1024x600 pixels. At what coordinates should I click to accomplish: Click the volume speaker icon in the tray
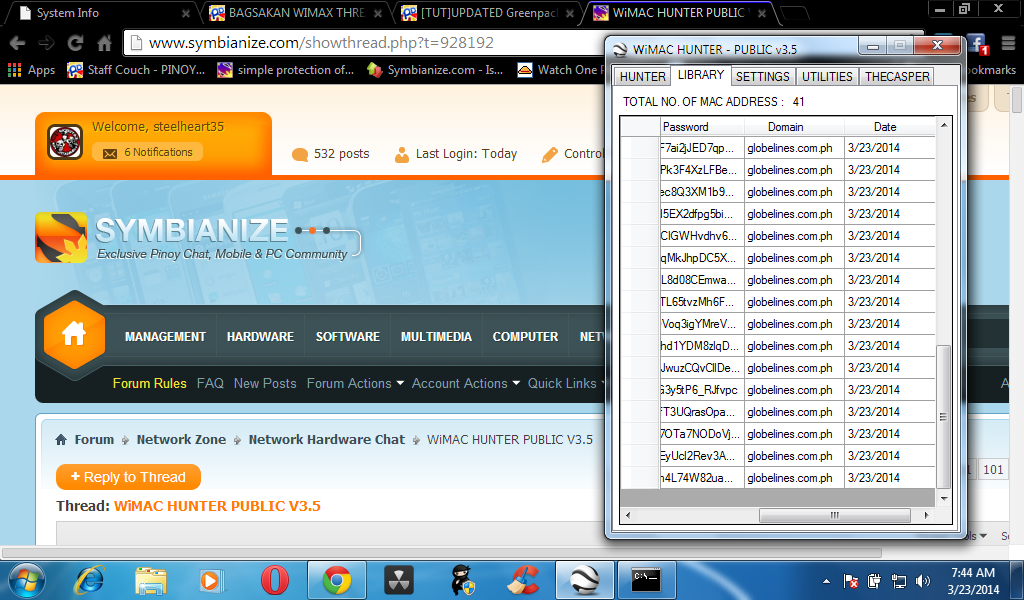coord(923,581)
